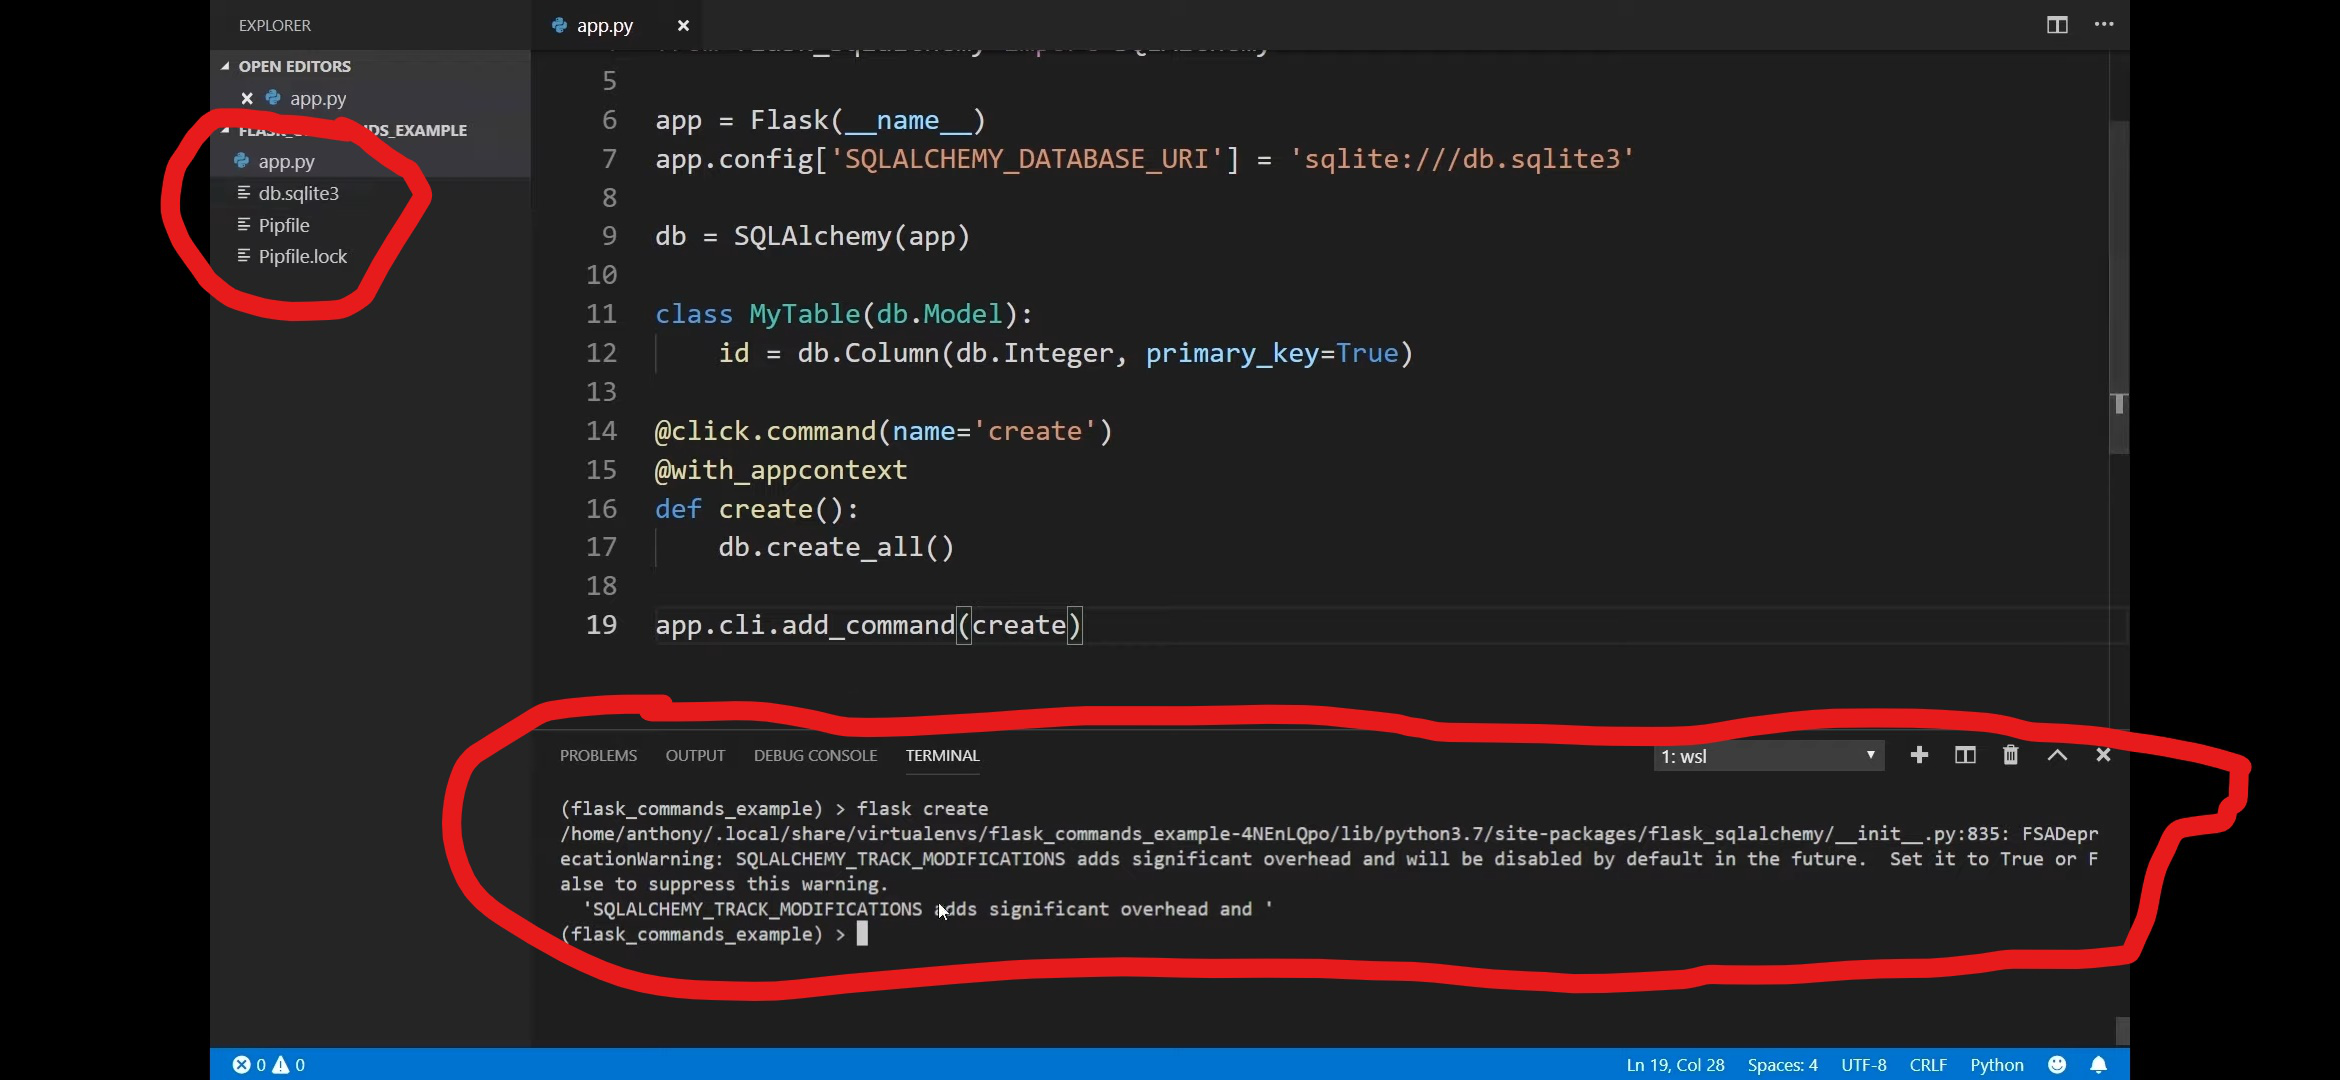
Task: Collapse the project folder section
Action: 226,130
